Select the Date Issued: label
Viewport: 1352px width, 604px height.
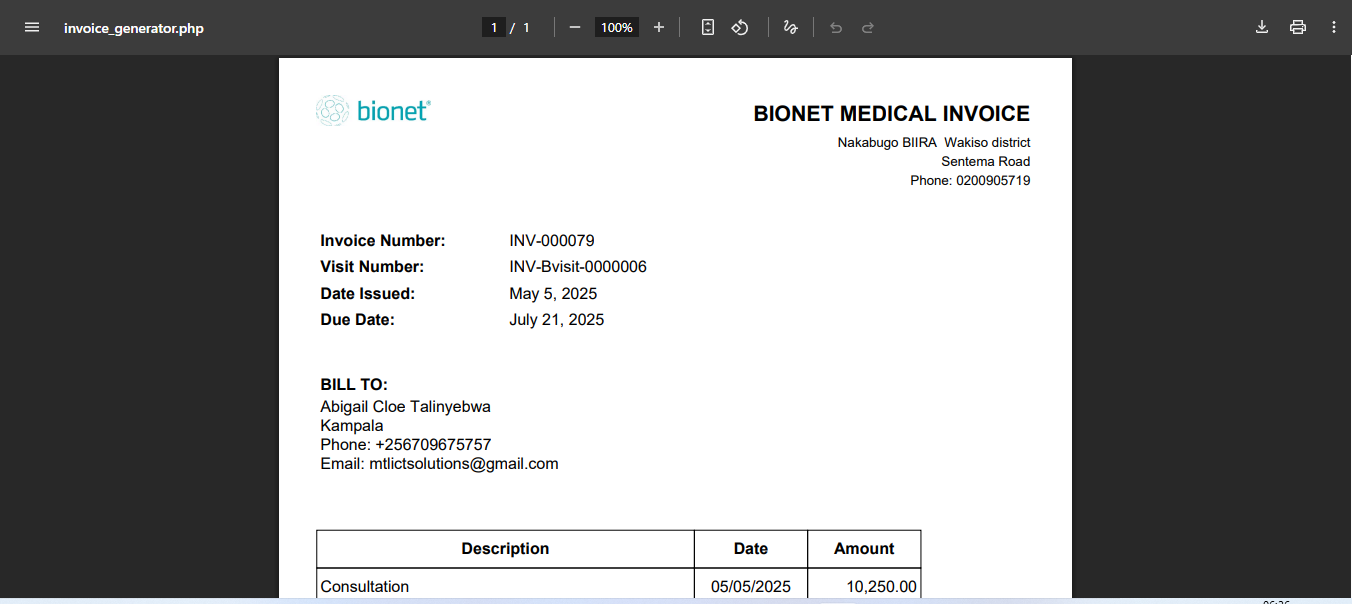coord(368,294)
